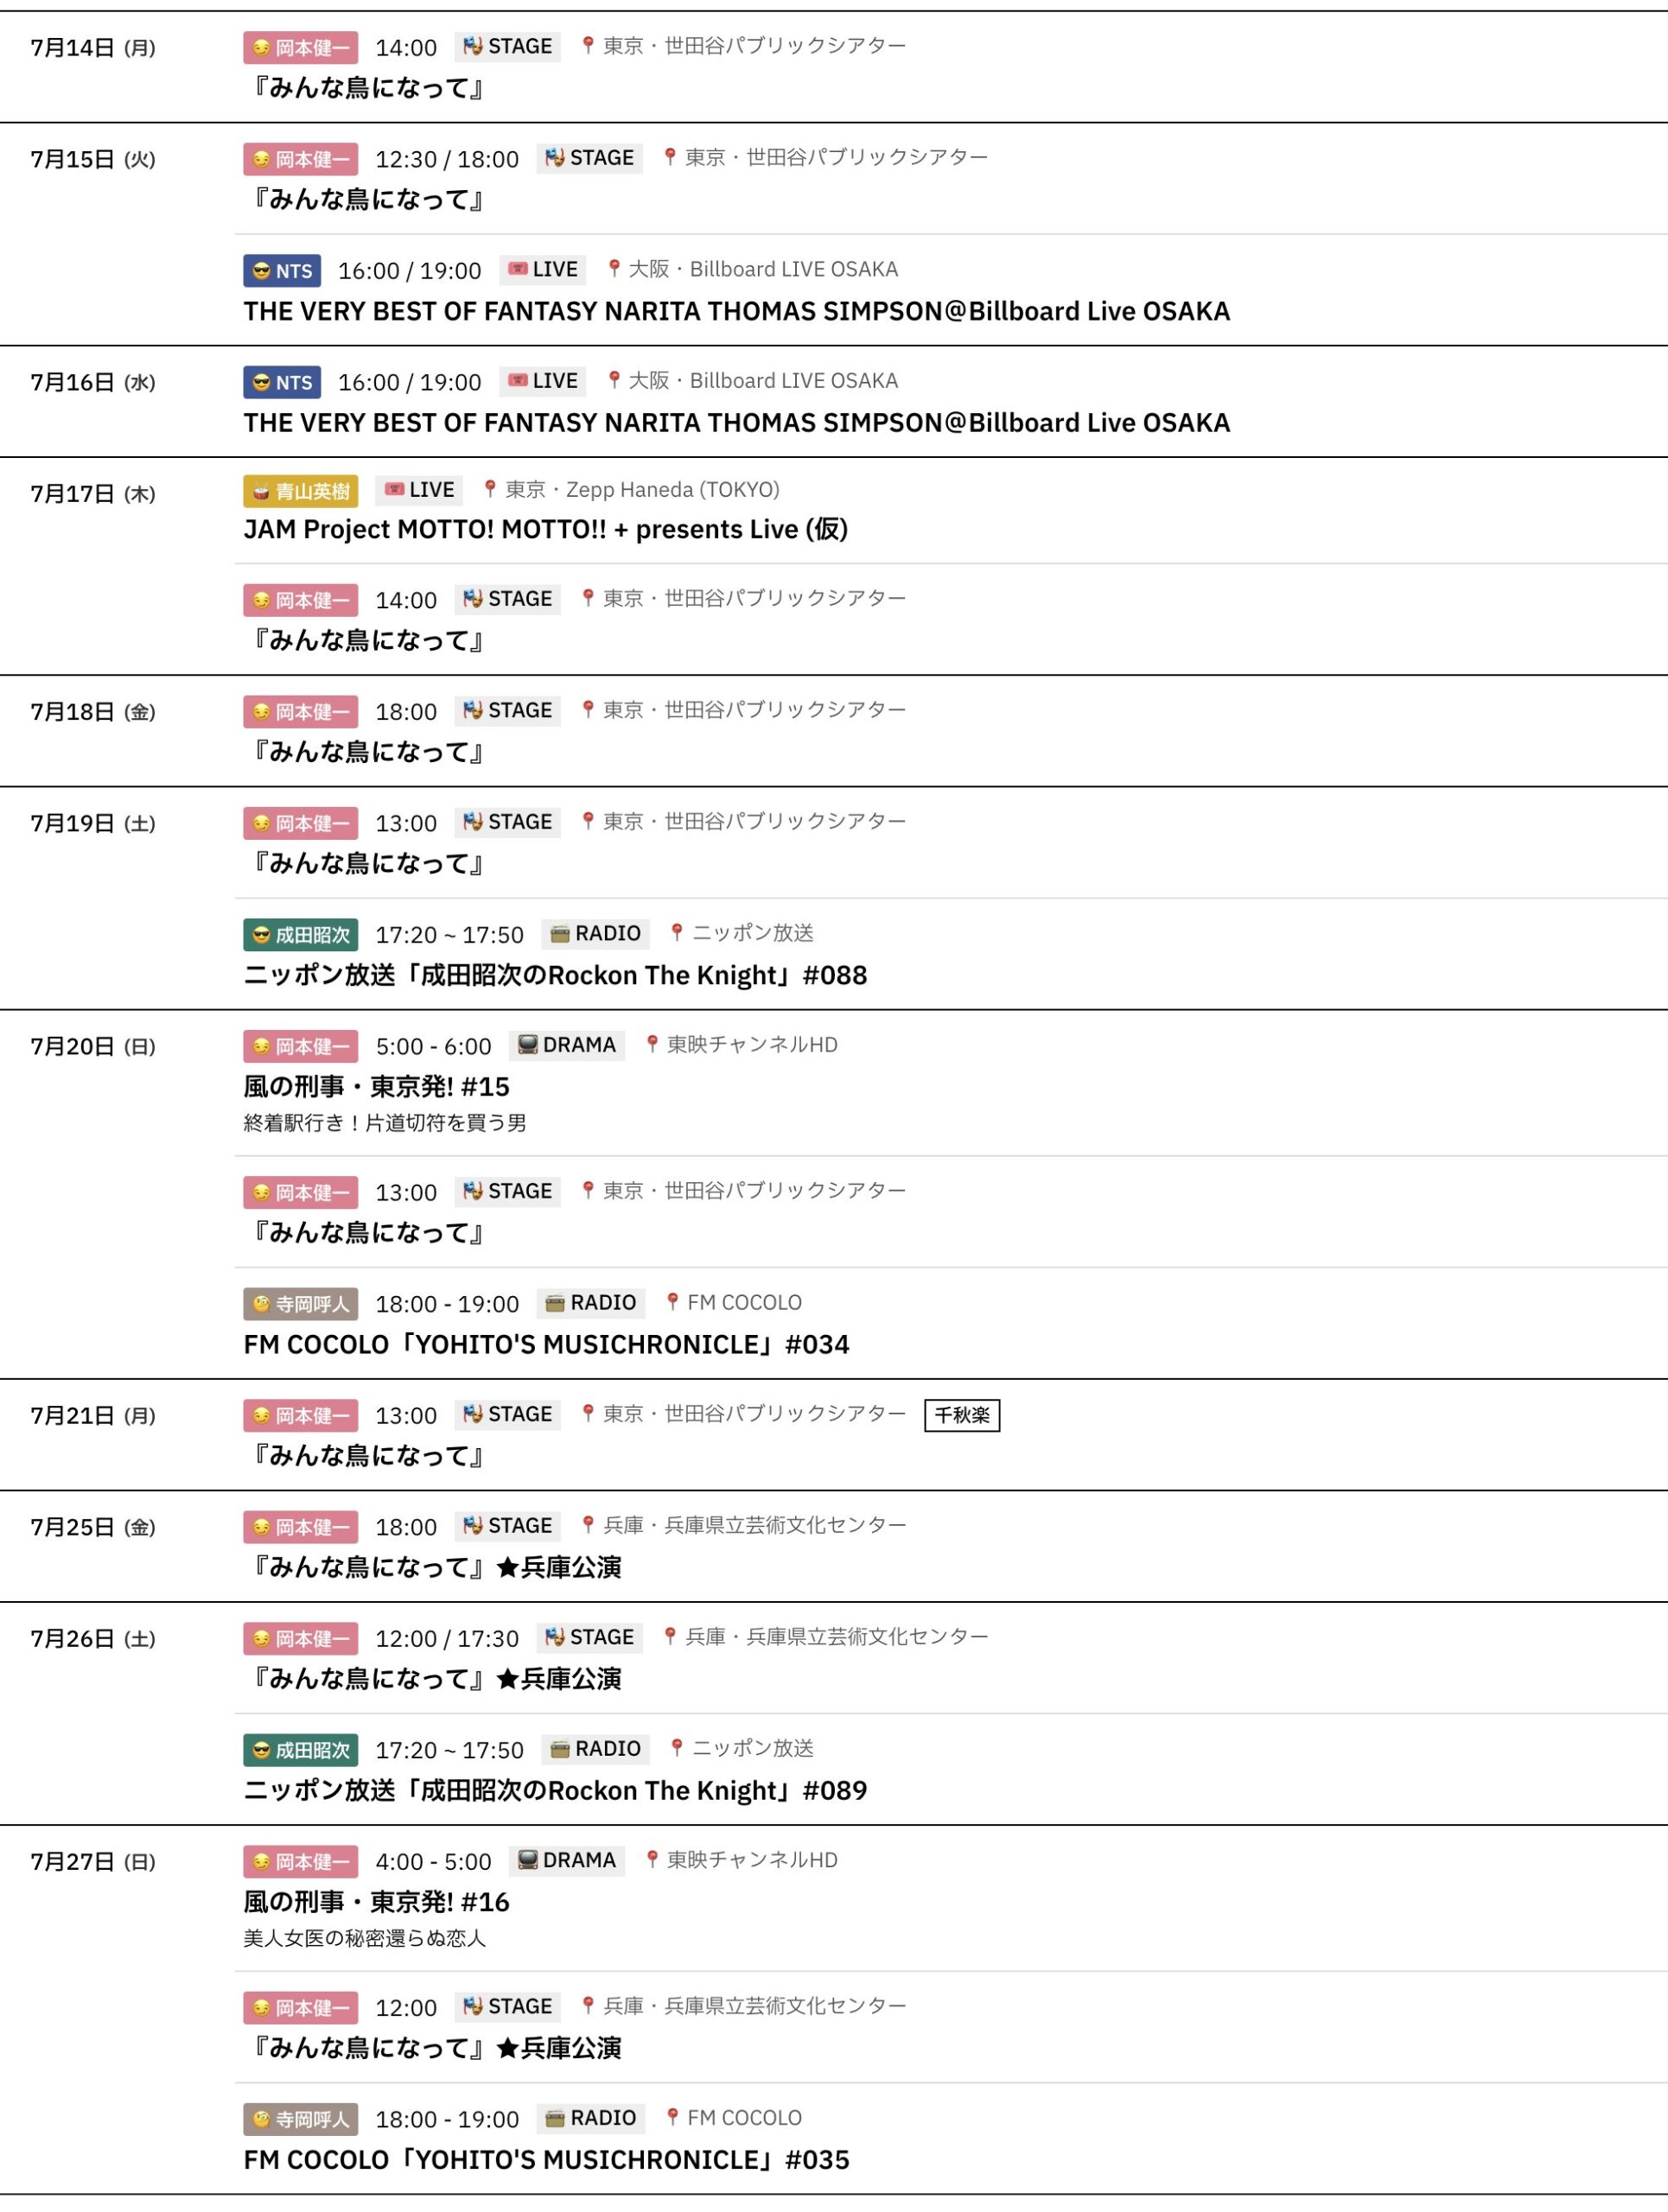Click the 7月14日 (月) date label
The width and height of the screenshot is (1668, 2212).
(x=93, y=48)
